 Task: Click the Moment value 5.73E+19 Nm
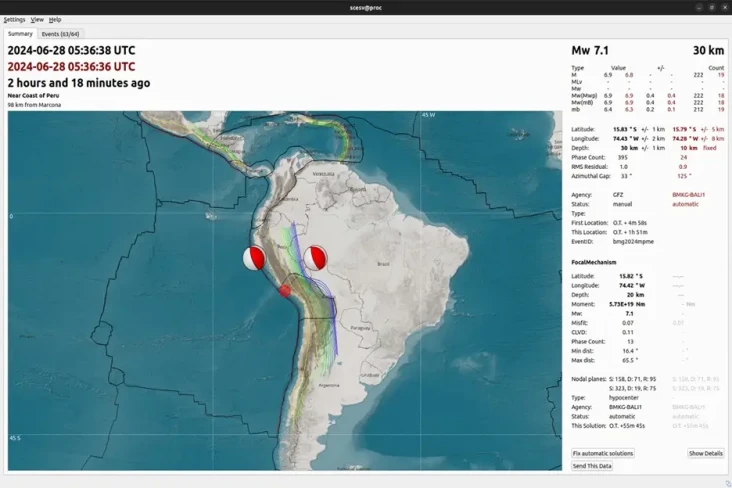[x=627, y=304]
